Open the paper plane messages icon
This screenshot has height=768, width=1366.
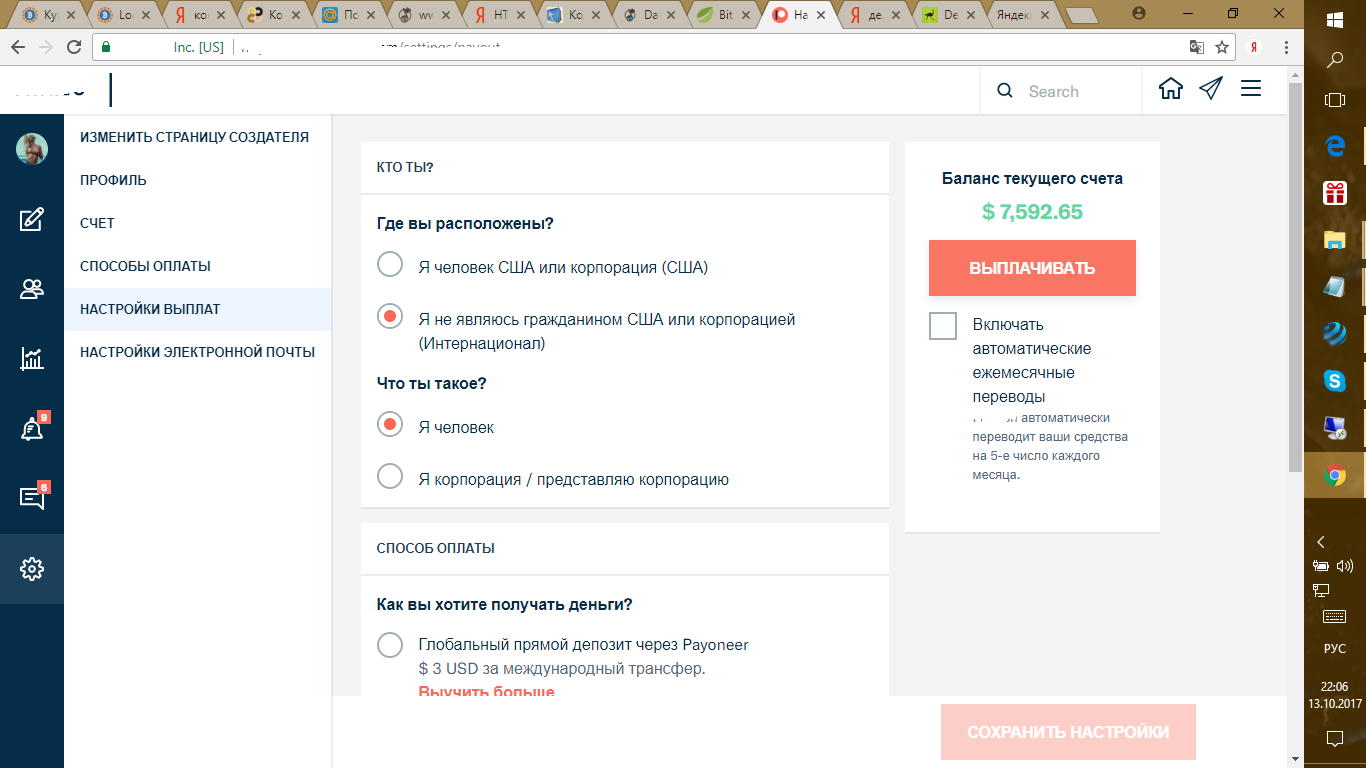click(1210, 89)
